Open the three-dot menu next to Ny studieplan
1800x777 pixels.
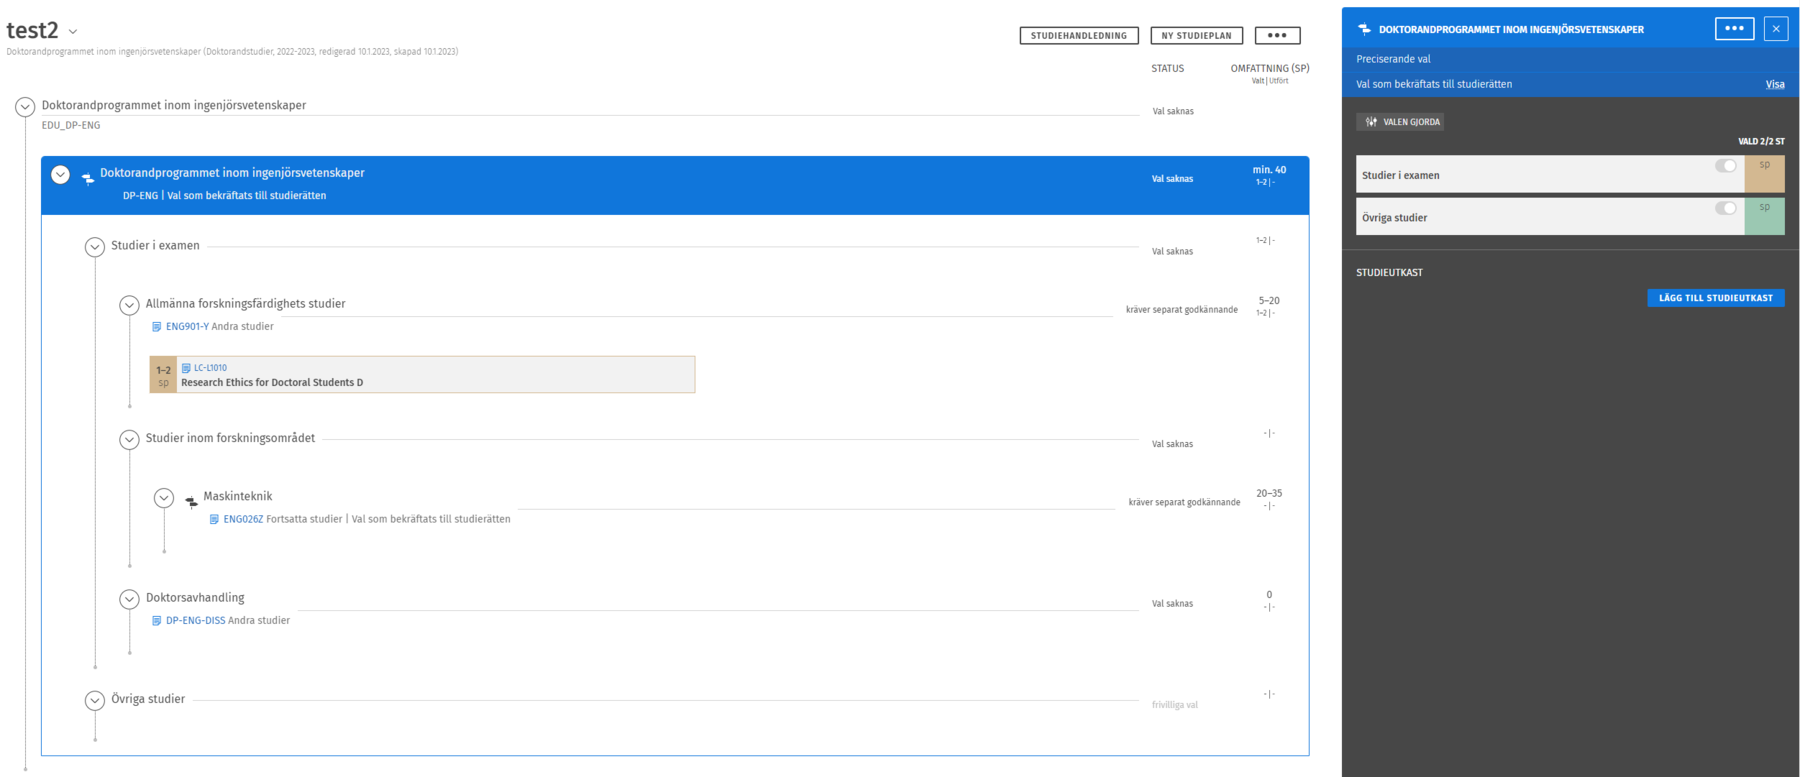click(x=1277, y=35)
